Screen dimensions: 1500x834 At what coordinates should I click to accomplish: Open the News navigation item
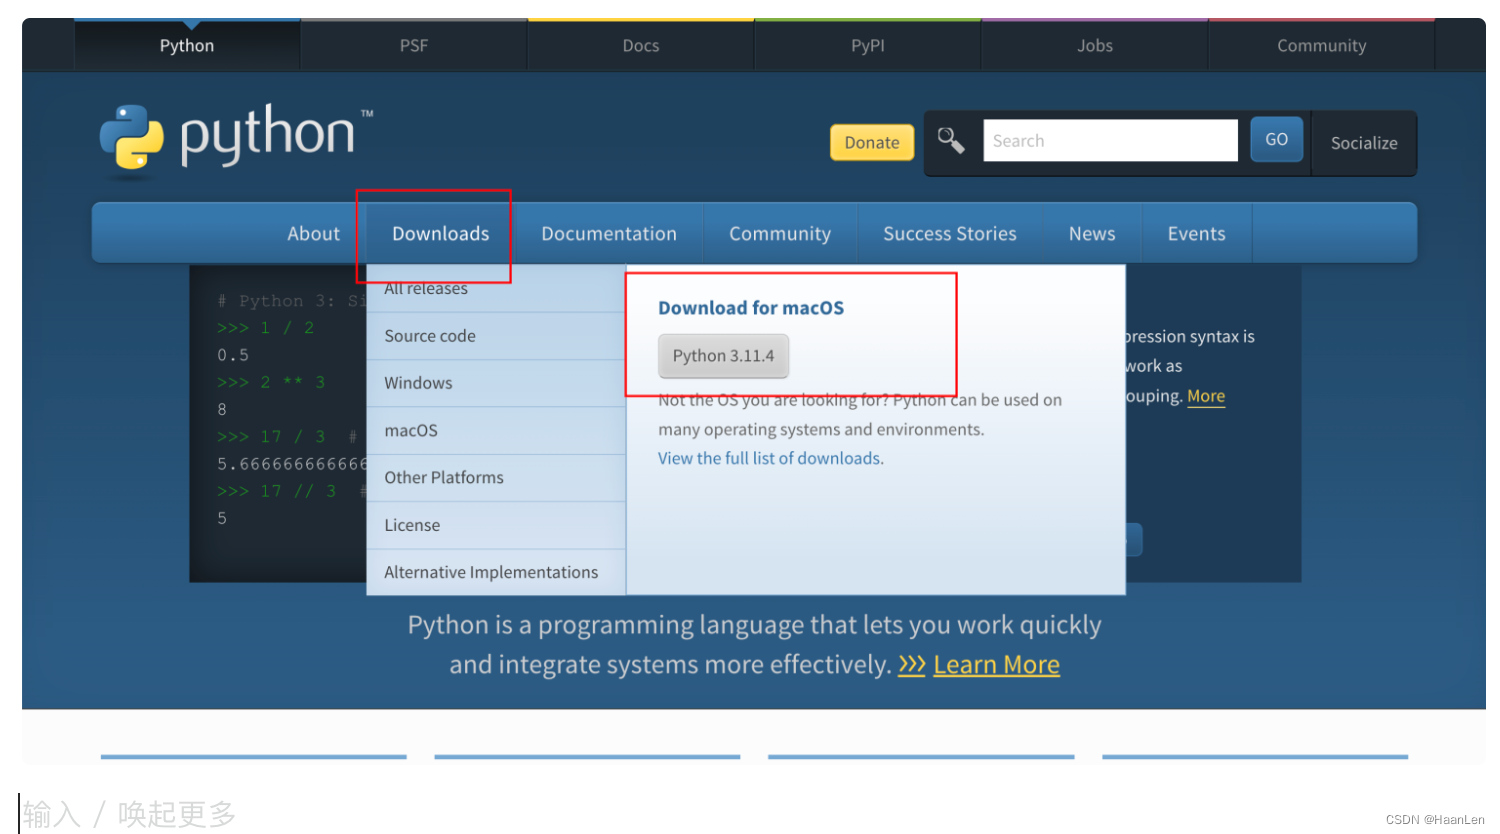(x=1092, y=233)
